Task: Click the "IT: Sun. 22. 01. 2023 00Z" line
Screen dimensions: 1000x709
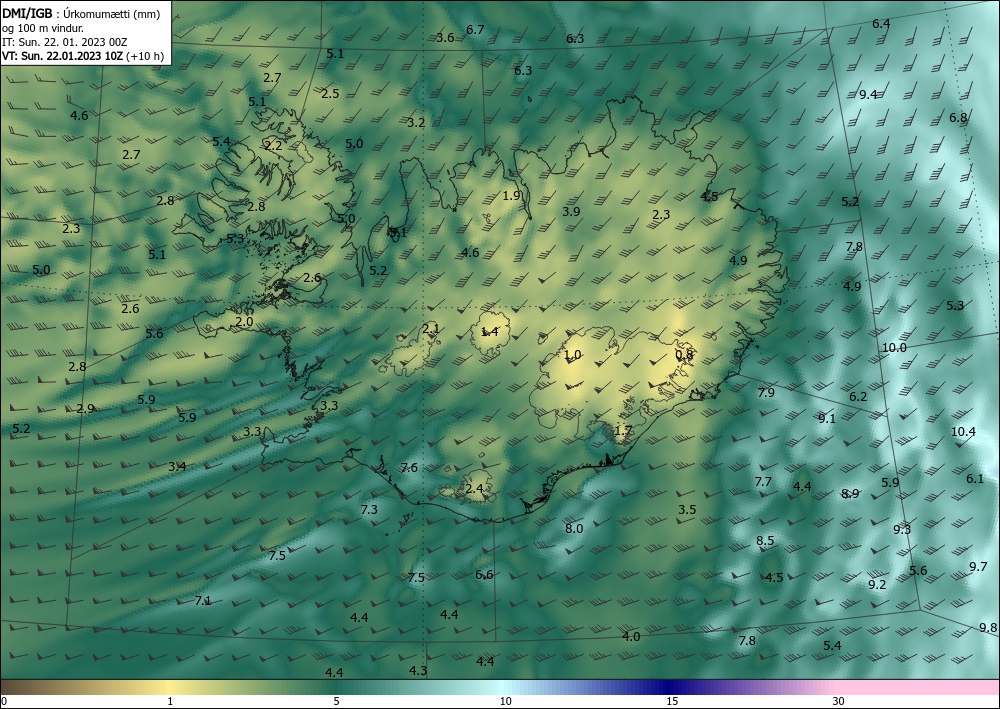Action: point(64,42)
